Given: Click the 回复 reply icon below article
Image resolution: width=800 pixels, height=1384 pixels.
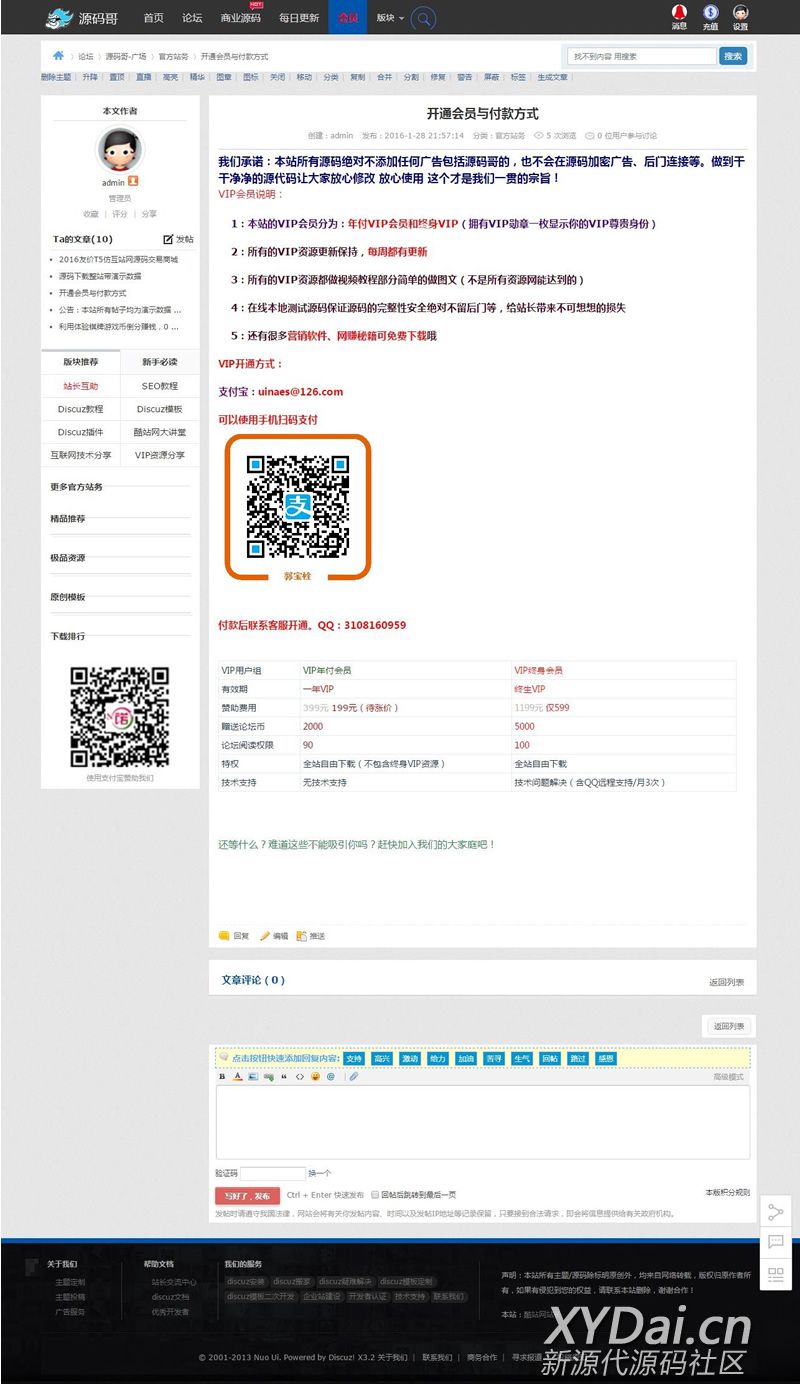Looking at the screenshot, I should (x=225, y=936).
